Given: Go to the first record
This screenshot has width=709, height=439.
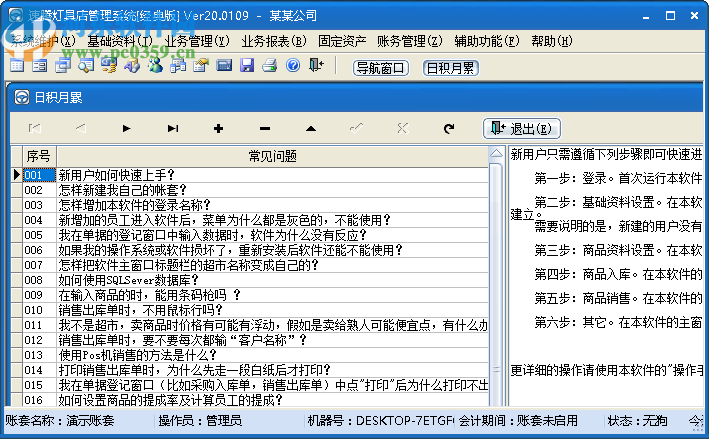Looking at the screenshot, I should (35, 129).
